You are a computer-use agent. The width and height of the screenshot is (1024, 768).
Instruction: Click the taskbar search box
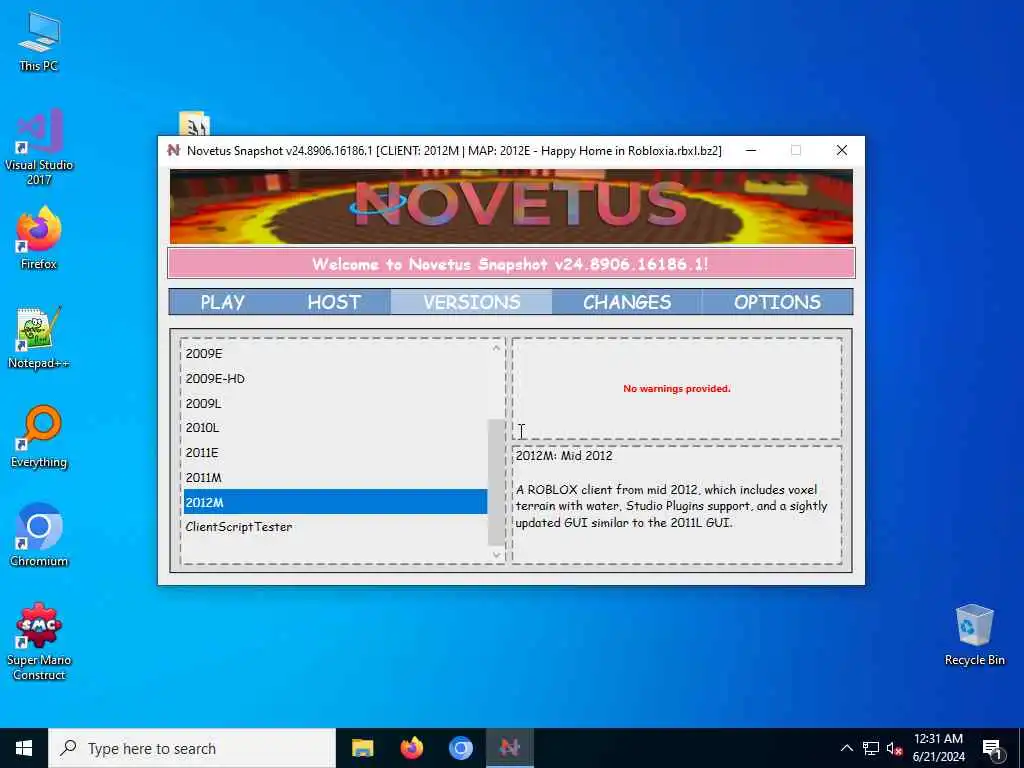coord(192,748)
